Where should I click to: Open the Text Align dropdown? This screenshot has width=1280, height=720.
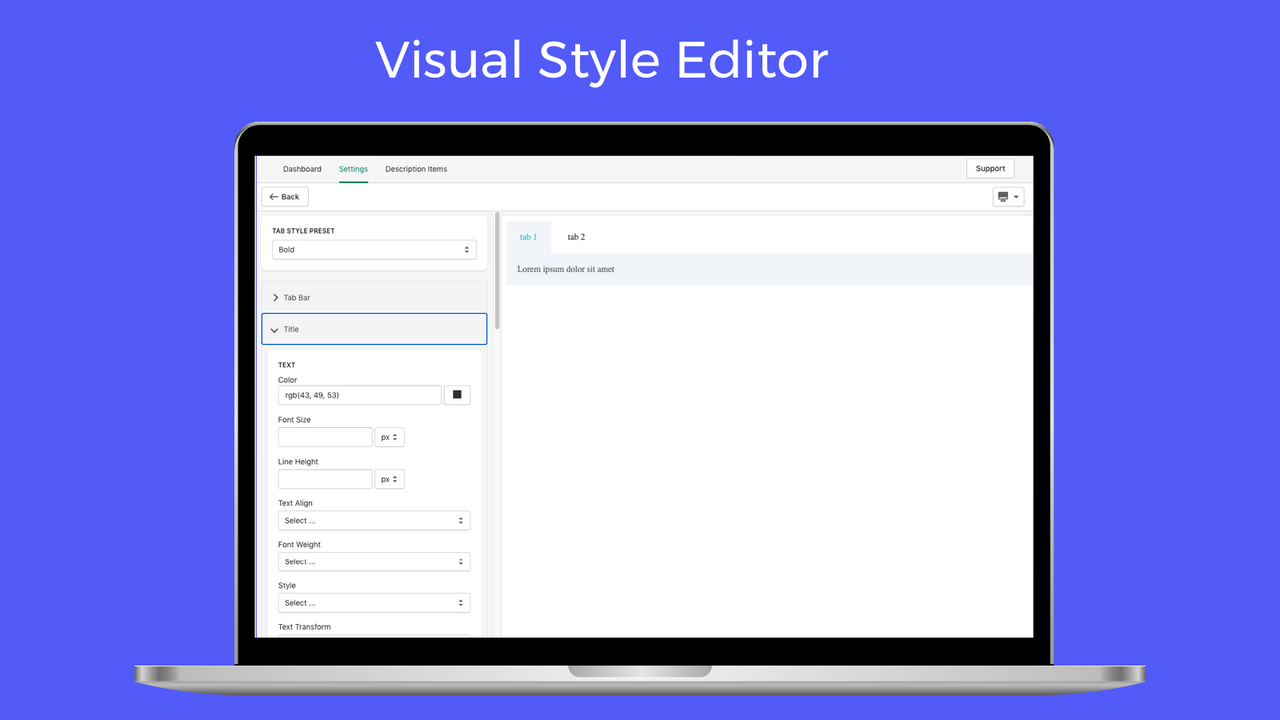pyautogui.click(x=374, y=520)
